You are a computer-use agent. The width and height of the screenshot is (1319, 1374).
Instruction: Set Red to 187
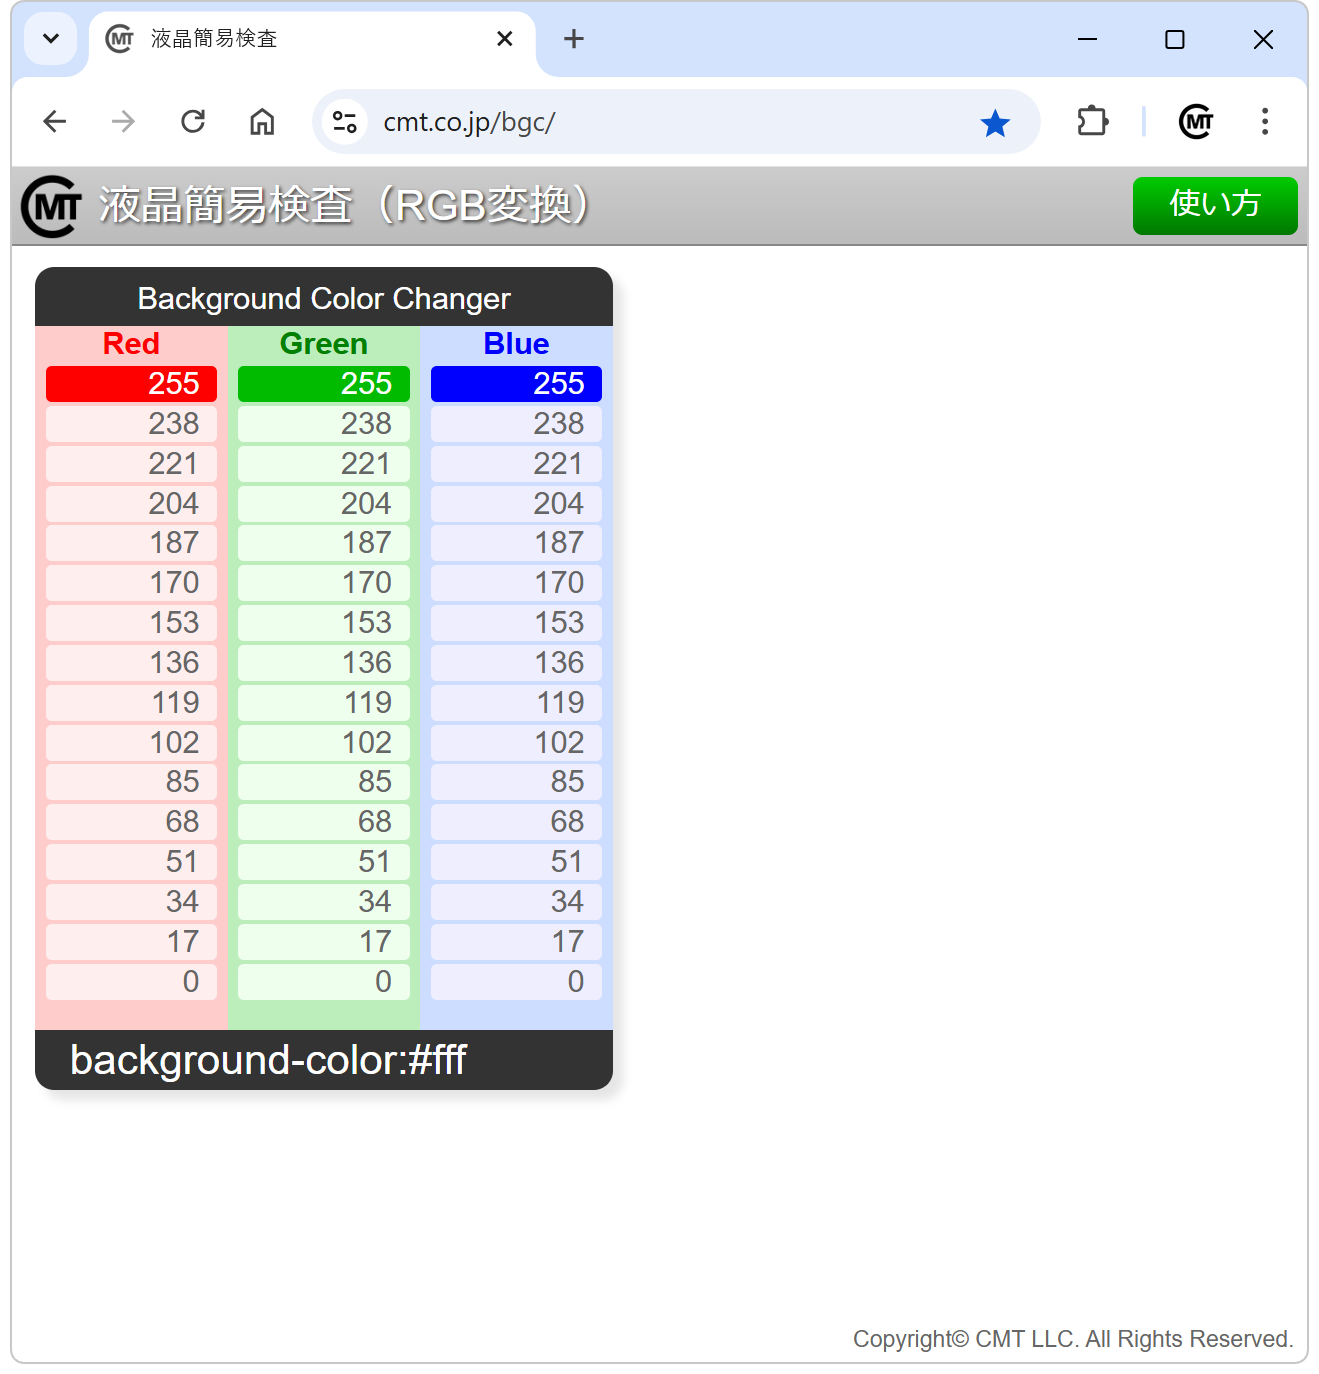[131, 543]
